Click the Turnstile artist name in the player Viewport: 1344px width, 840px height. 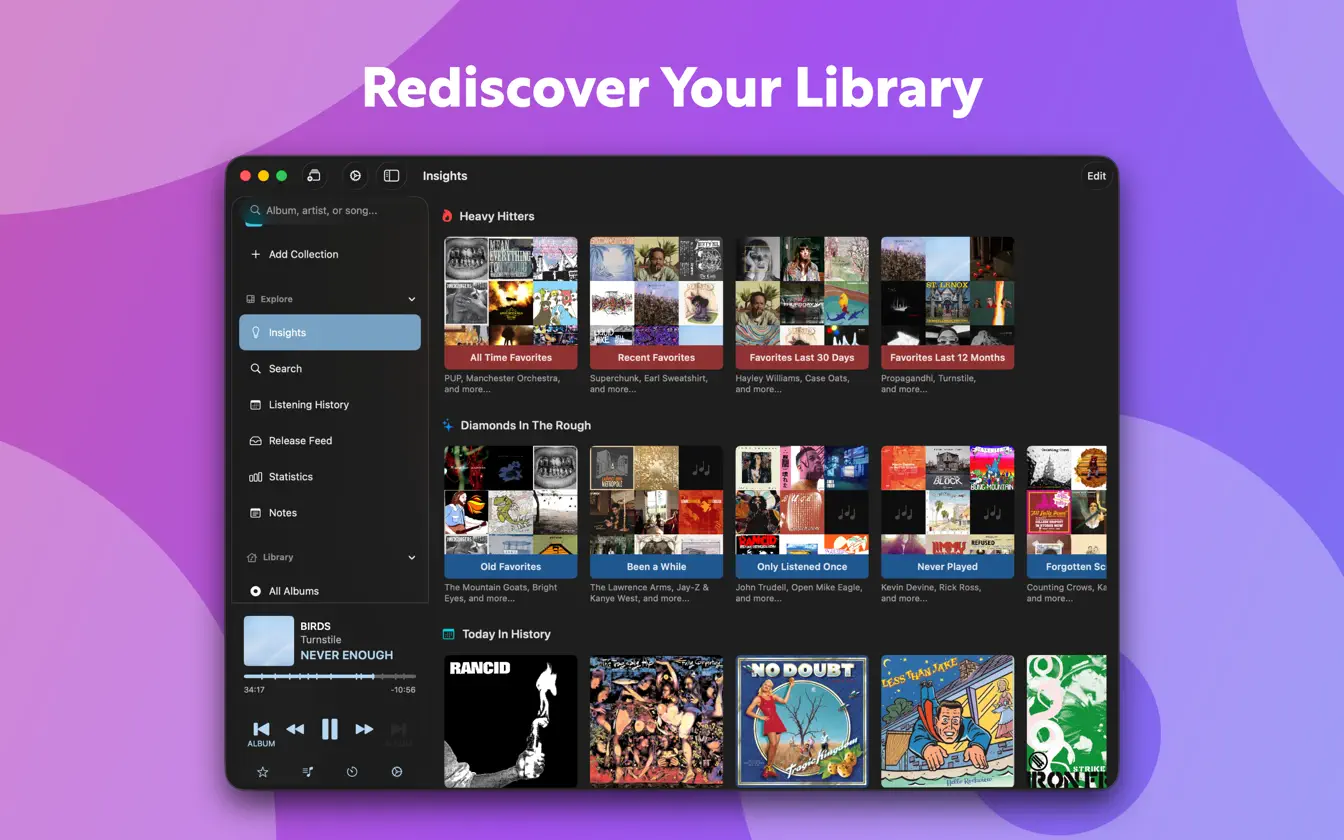321,640
